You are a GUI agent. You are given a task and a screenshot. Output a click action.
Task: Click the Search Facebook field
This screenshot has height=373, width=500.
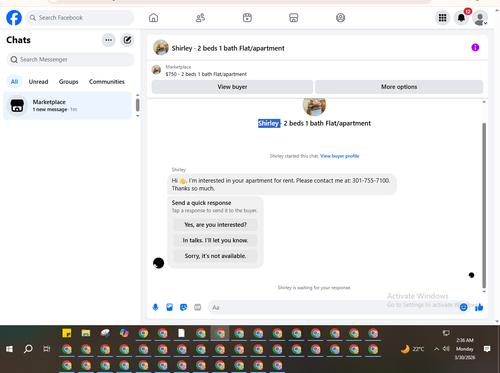click(x=80, y=18)
